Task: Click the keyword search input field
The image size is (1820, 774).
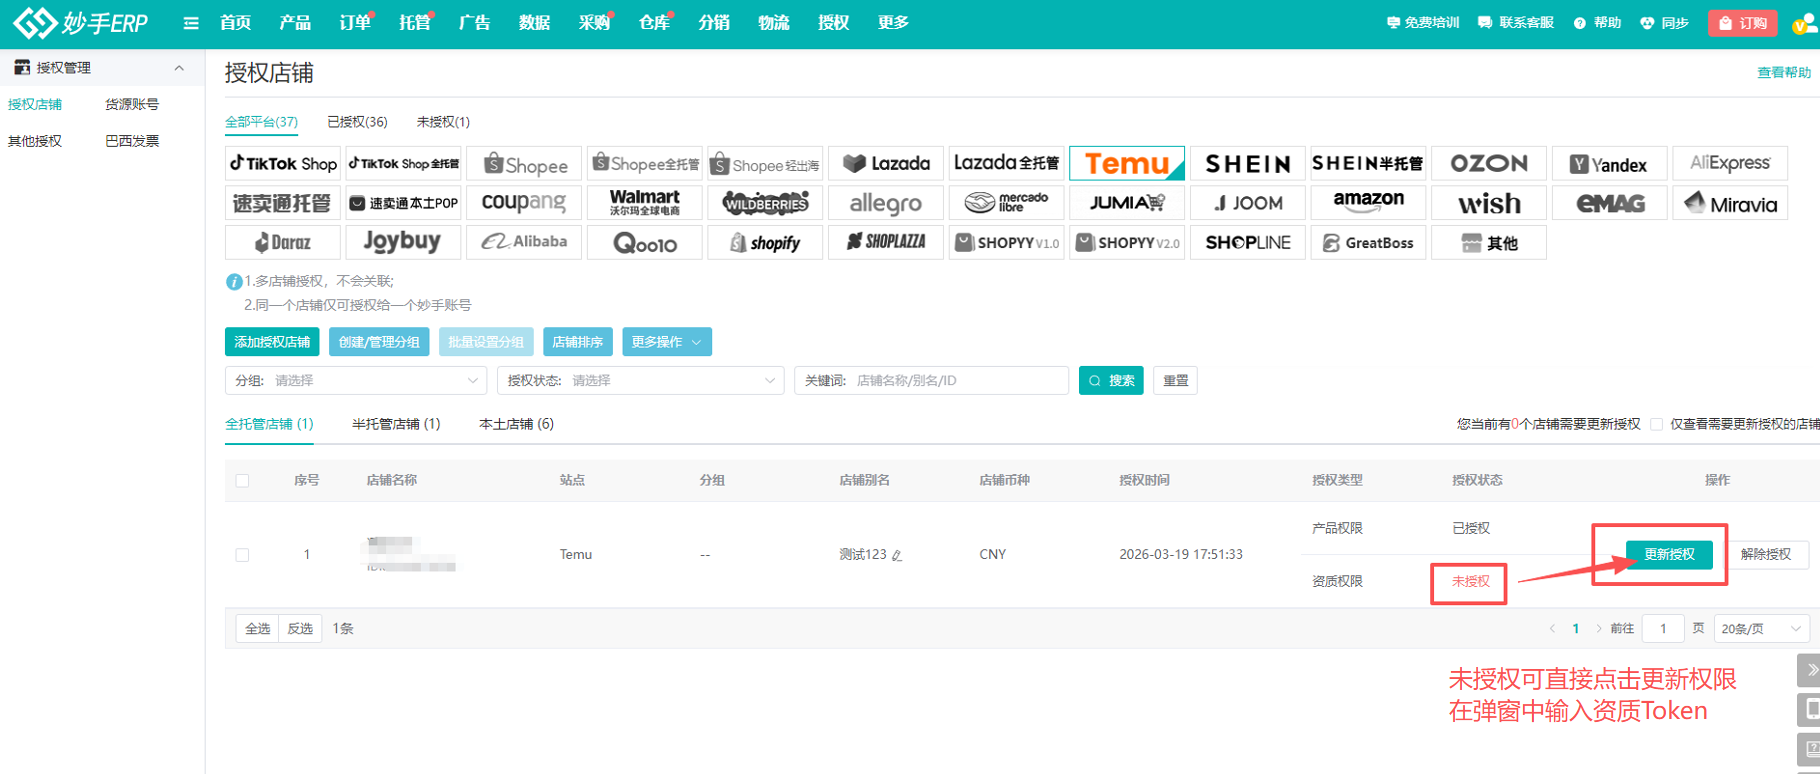Action: click(x=955, y=381)
